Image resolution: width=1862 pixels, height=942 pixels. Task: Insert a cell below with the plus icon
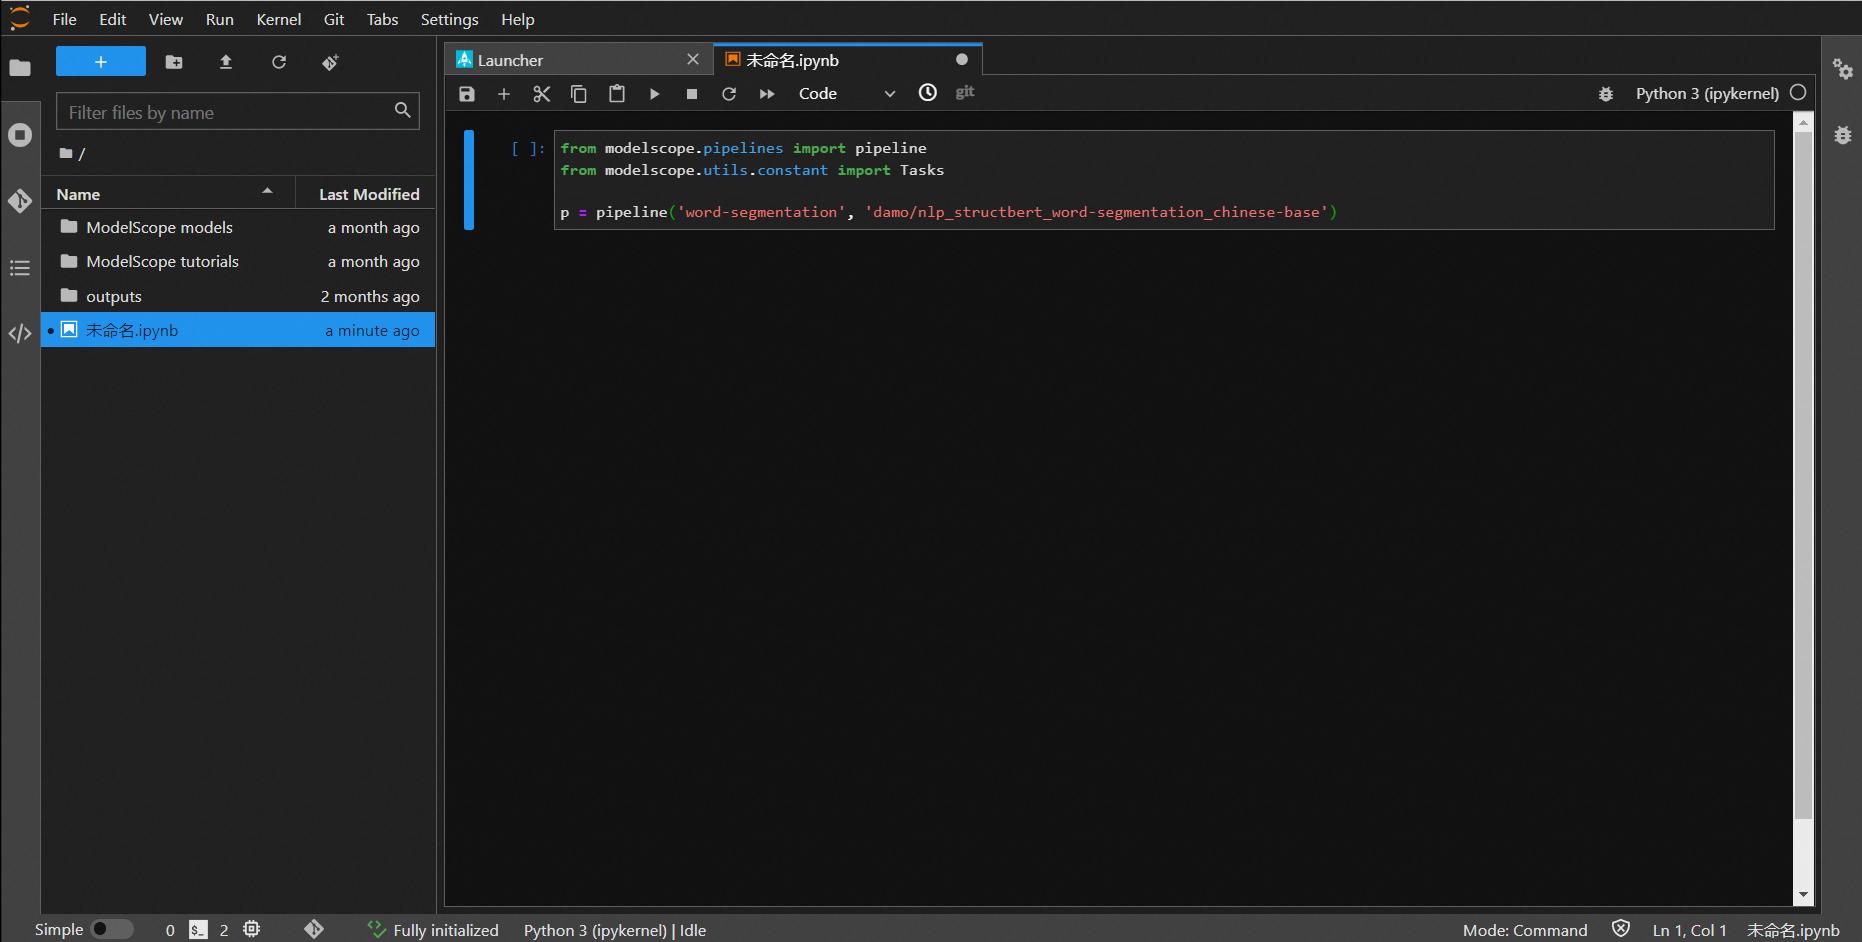pos(504,93)
